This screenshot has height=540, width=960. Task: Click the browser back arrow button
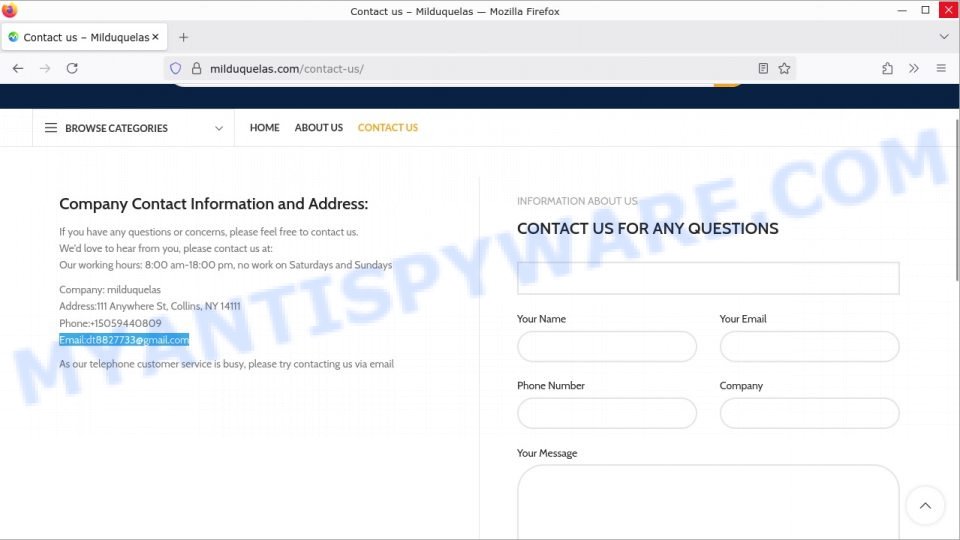click(x=18, y=68)
